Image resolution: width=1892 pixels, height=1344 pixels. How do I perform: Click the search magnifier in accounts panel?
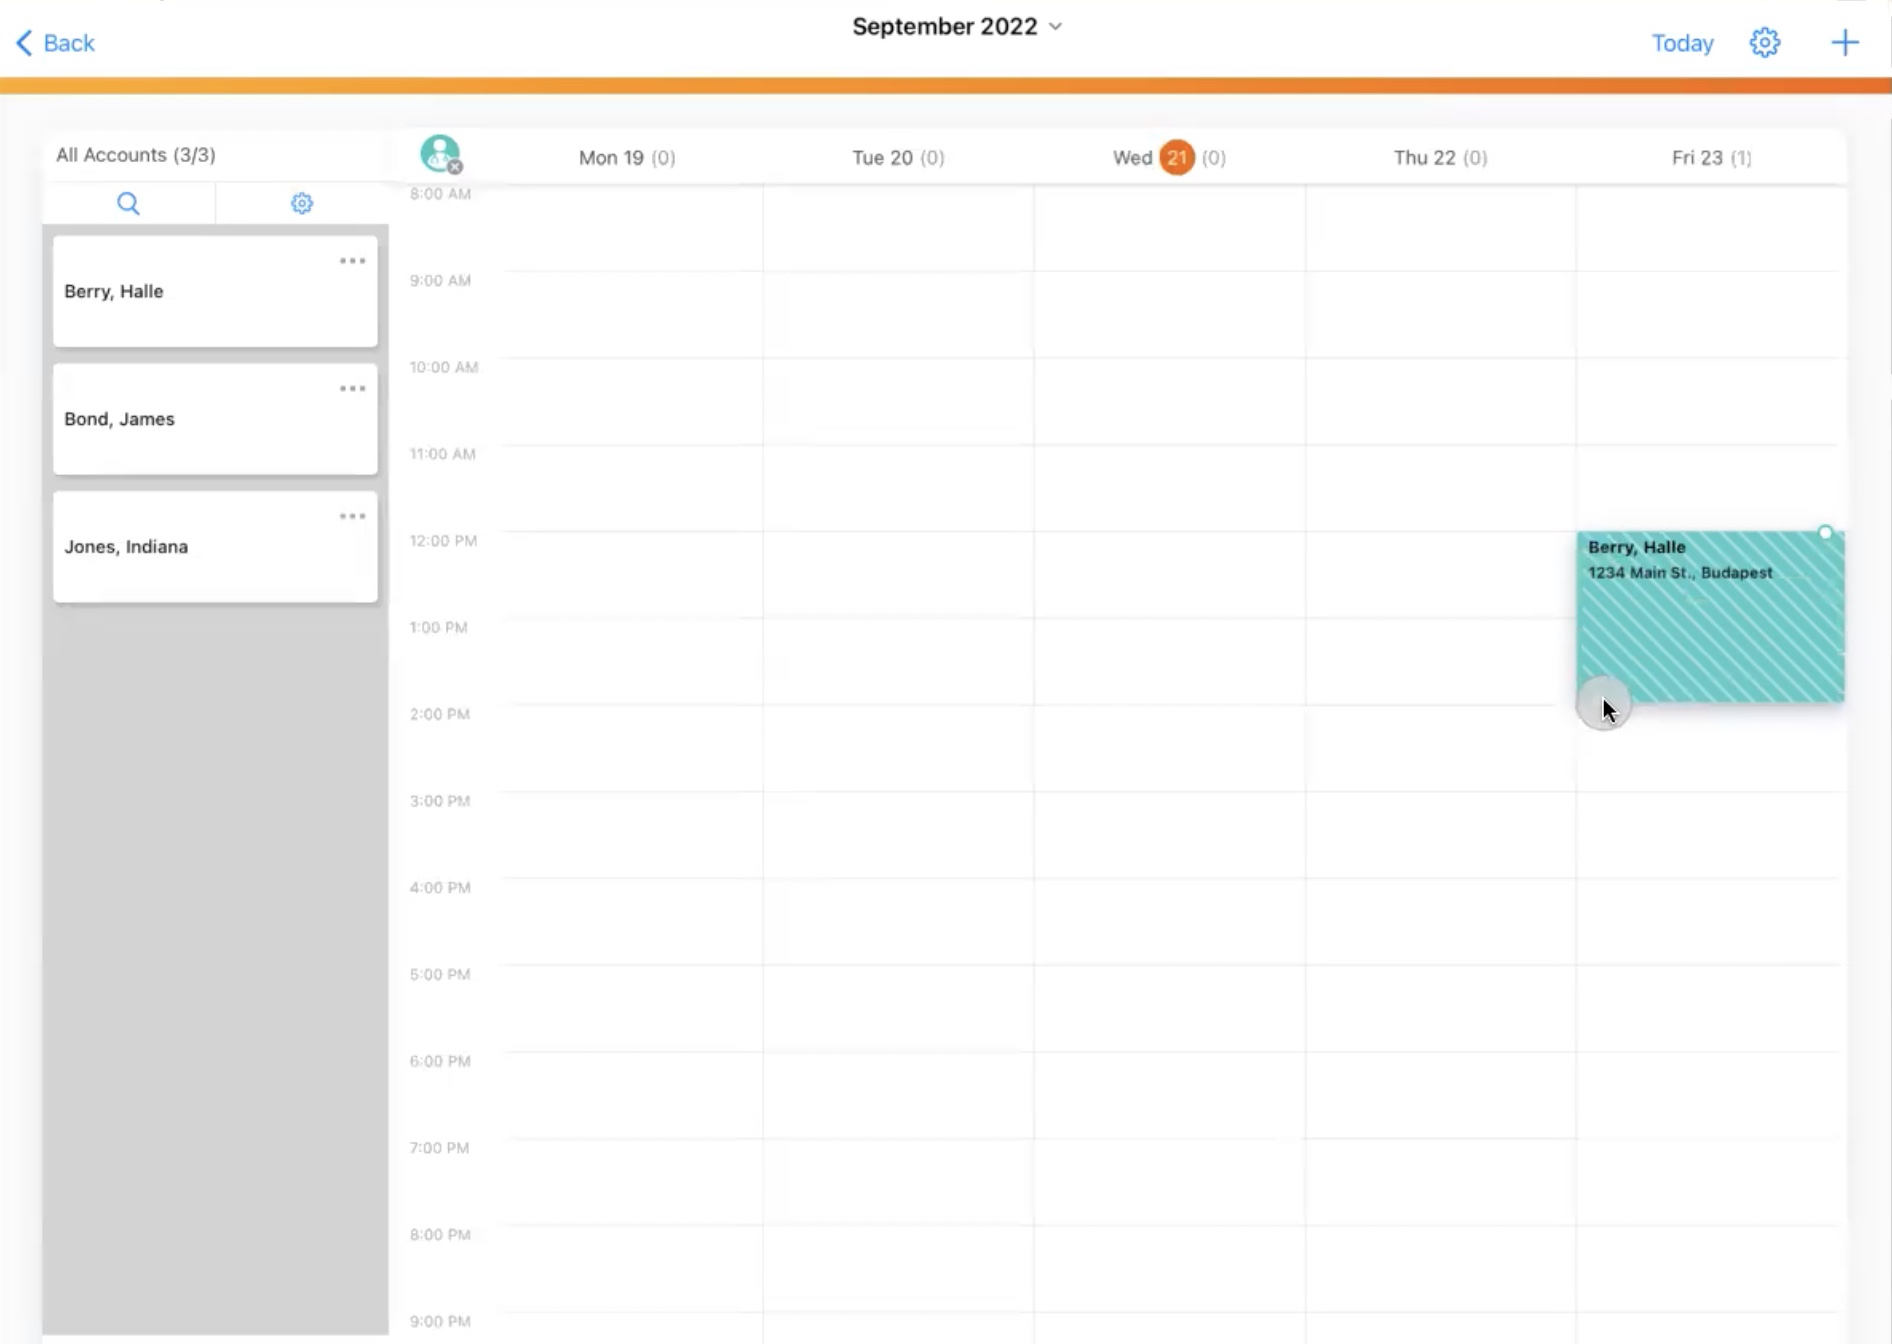(x=128, y=204)
